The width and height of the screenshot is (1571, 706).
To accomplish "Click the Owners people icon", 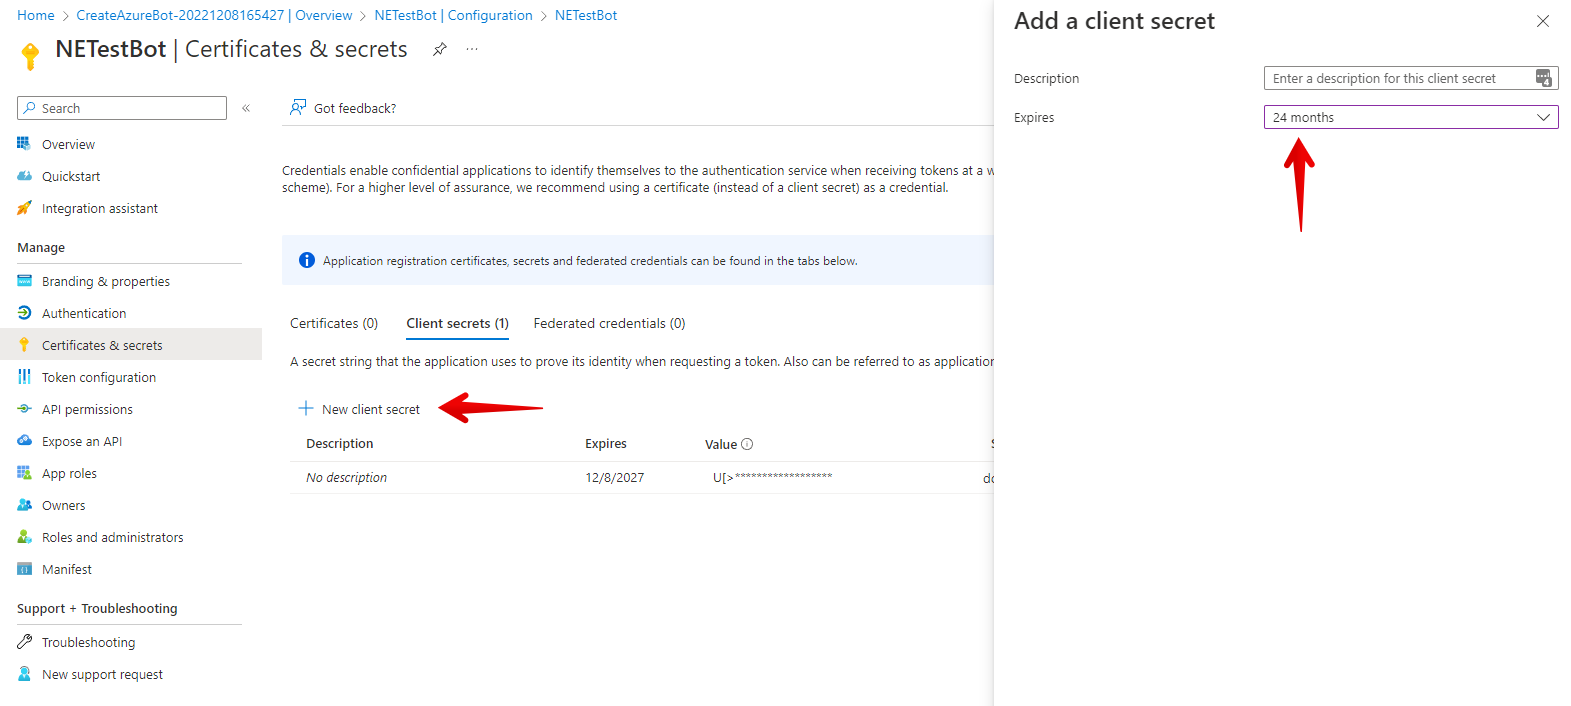I will coord(24,505).
